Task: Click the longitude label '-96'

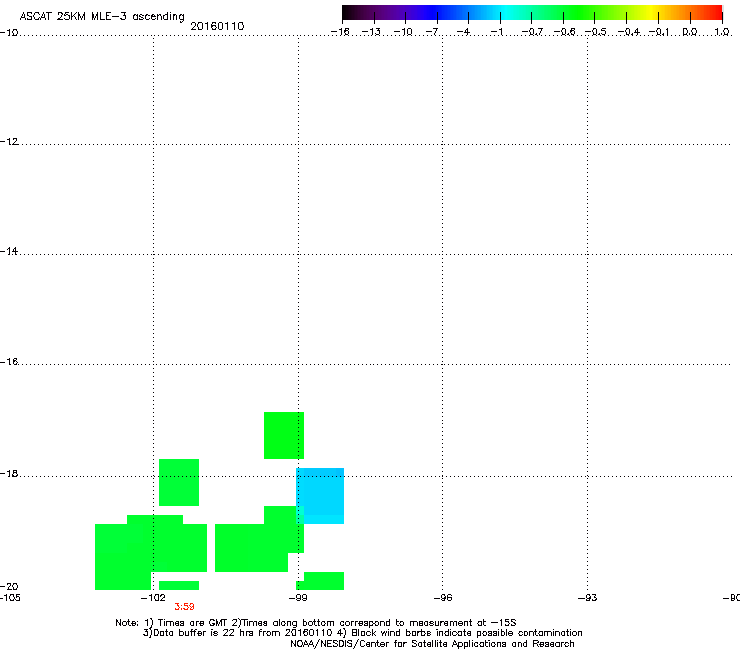Action: tap(443, 598)
